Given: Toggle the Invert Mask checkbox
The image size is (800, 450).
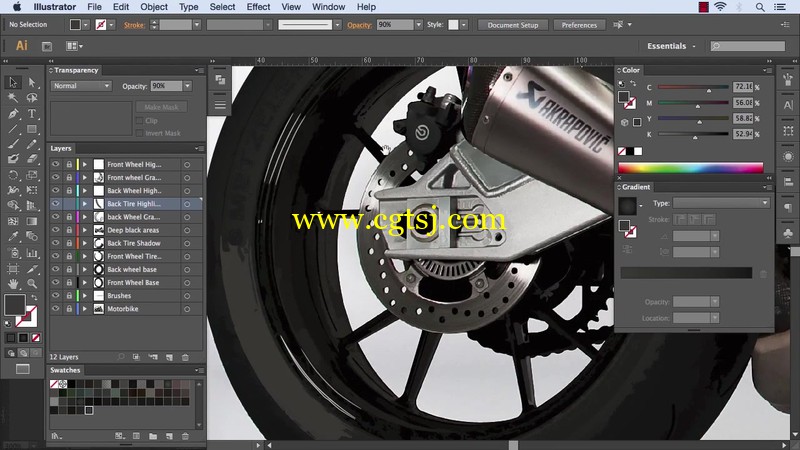Looking at the screenshot, I should pyautogui.click(x=139, y=133).
